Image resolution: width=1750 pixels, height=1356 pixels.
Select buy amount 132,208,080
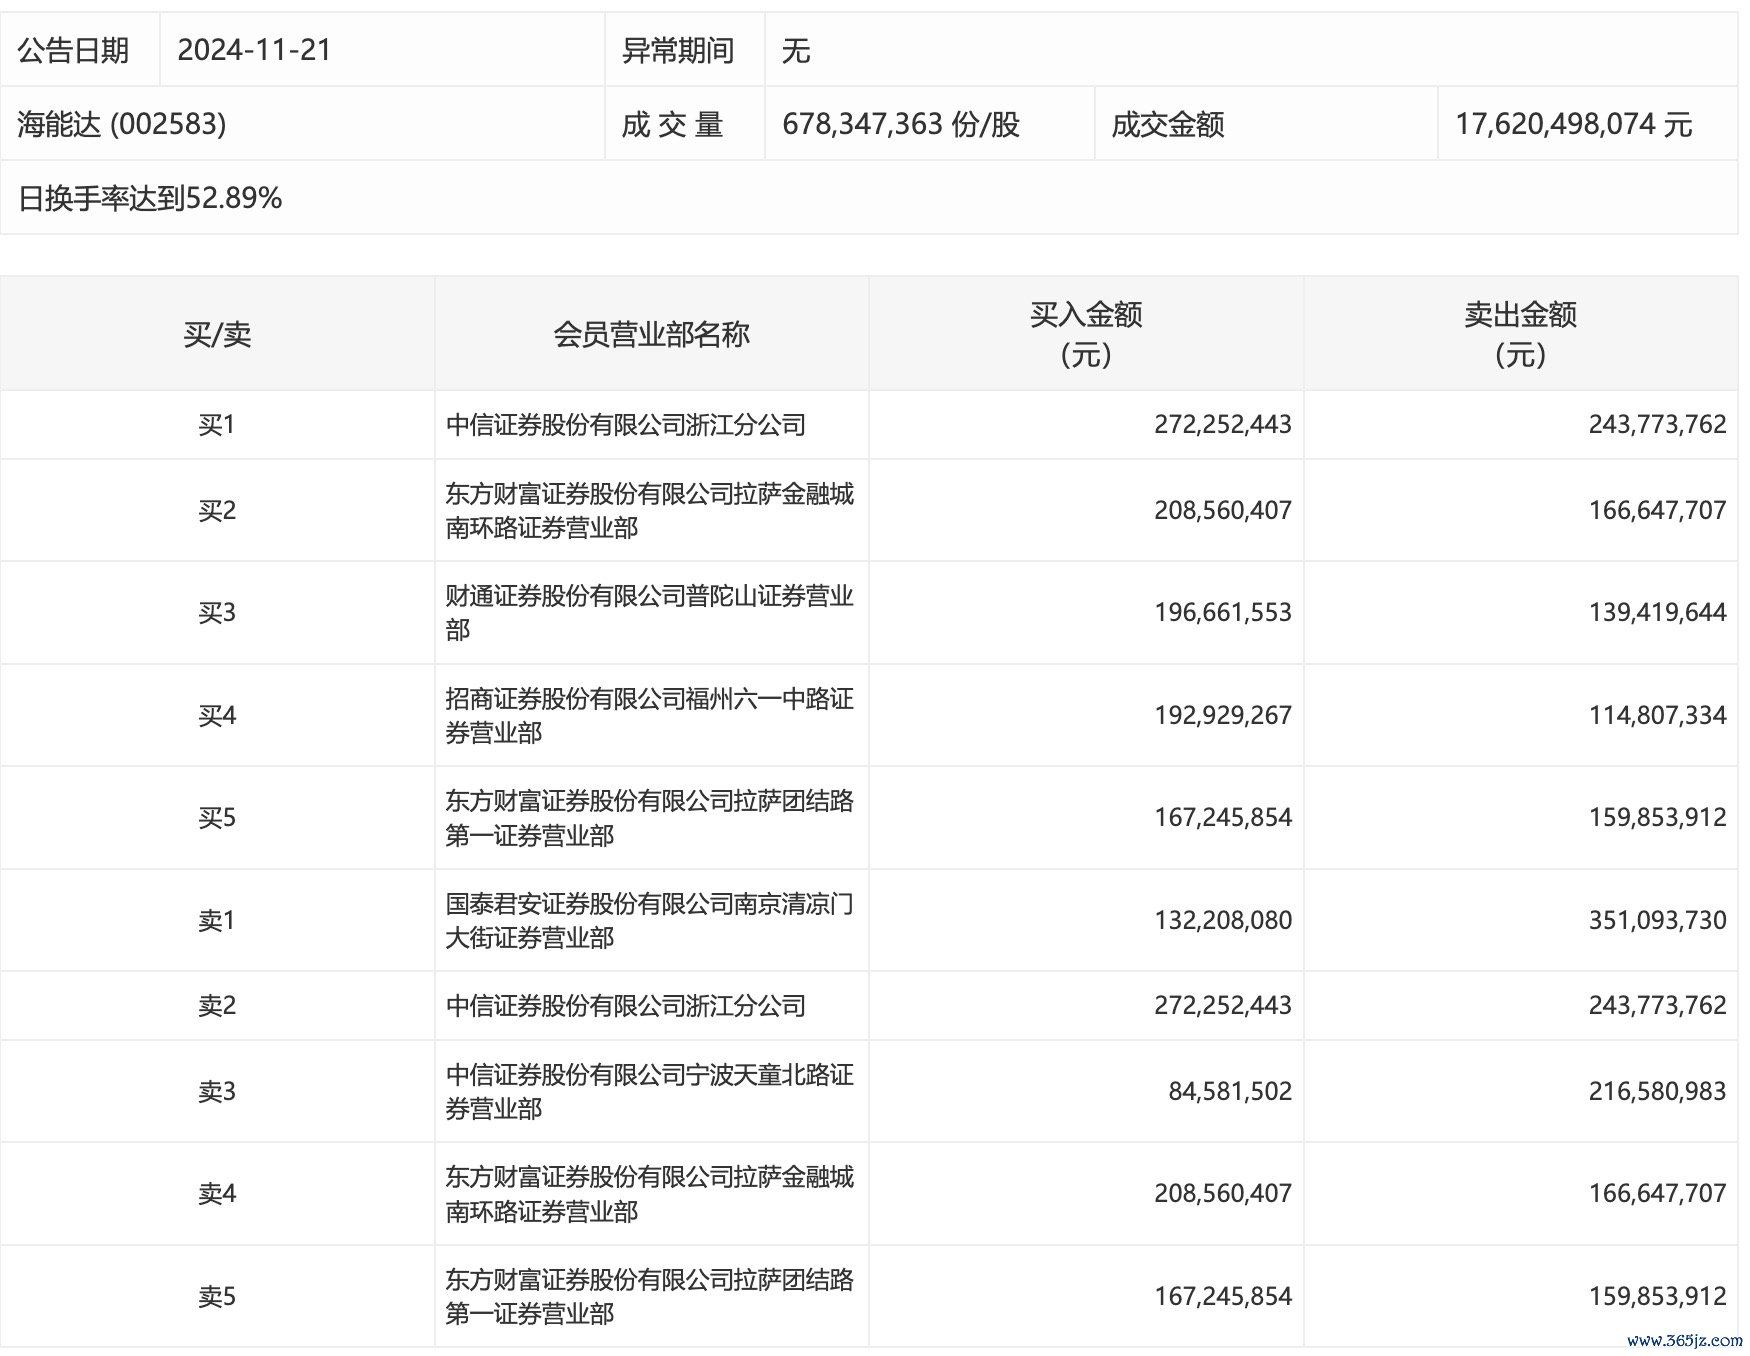point(1223,920)
